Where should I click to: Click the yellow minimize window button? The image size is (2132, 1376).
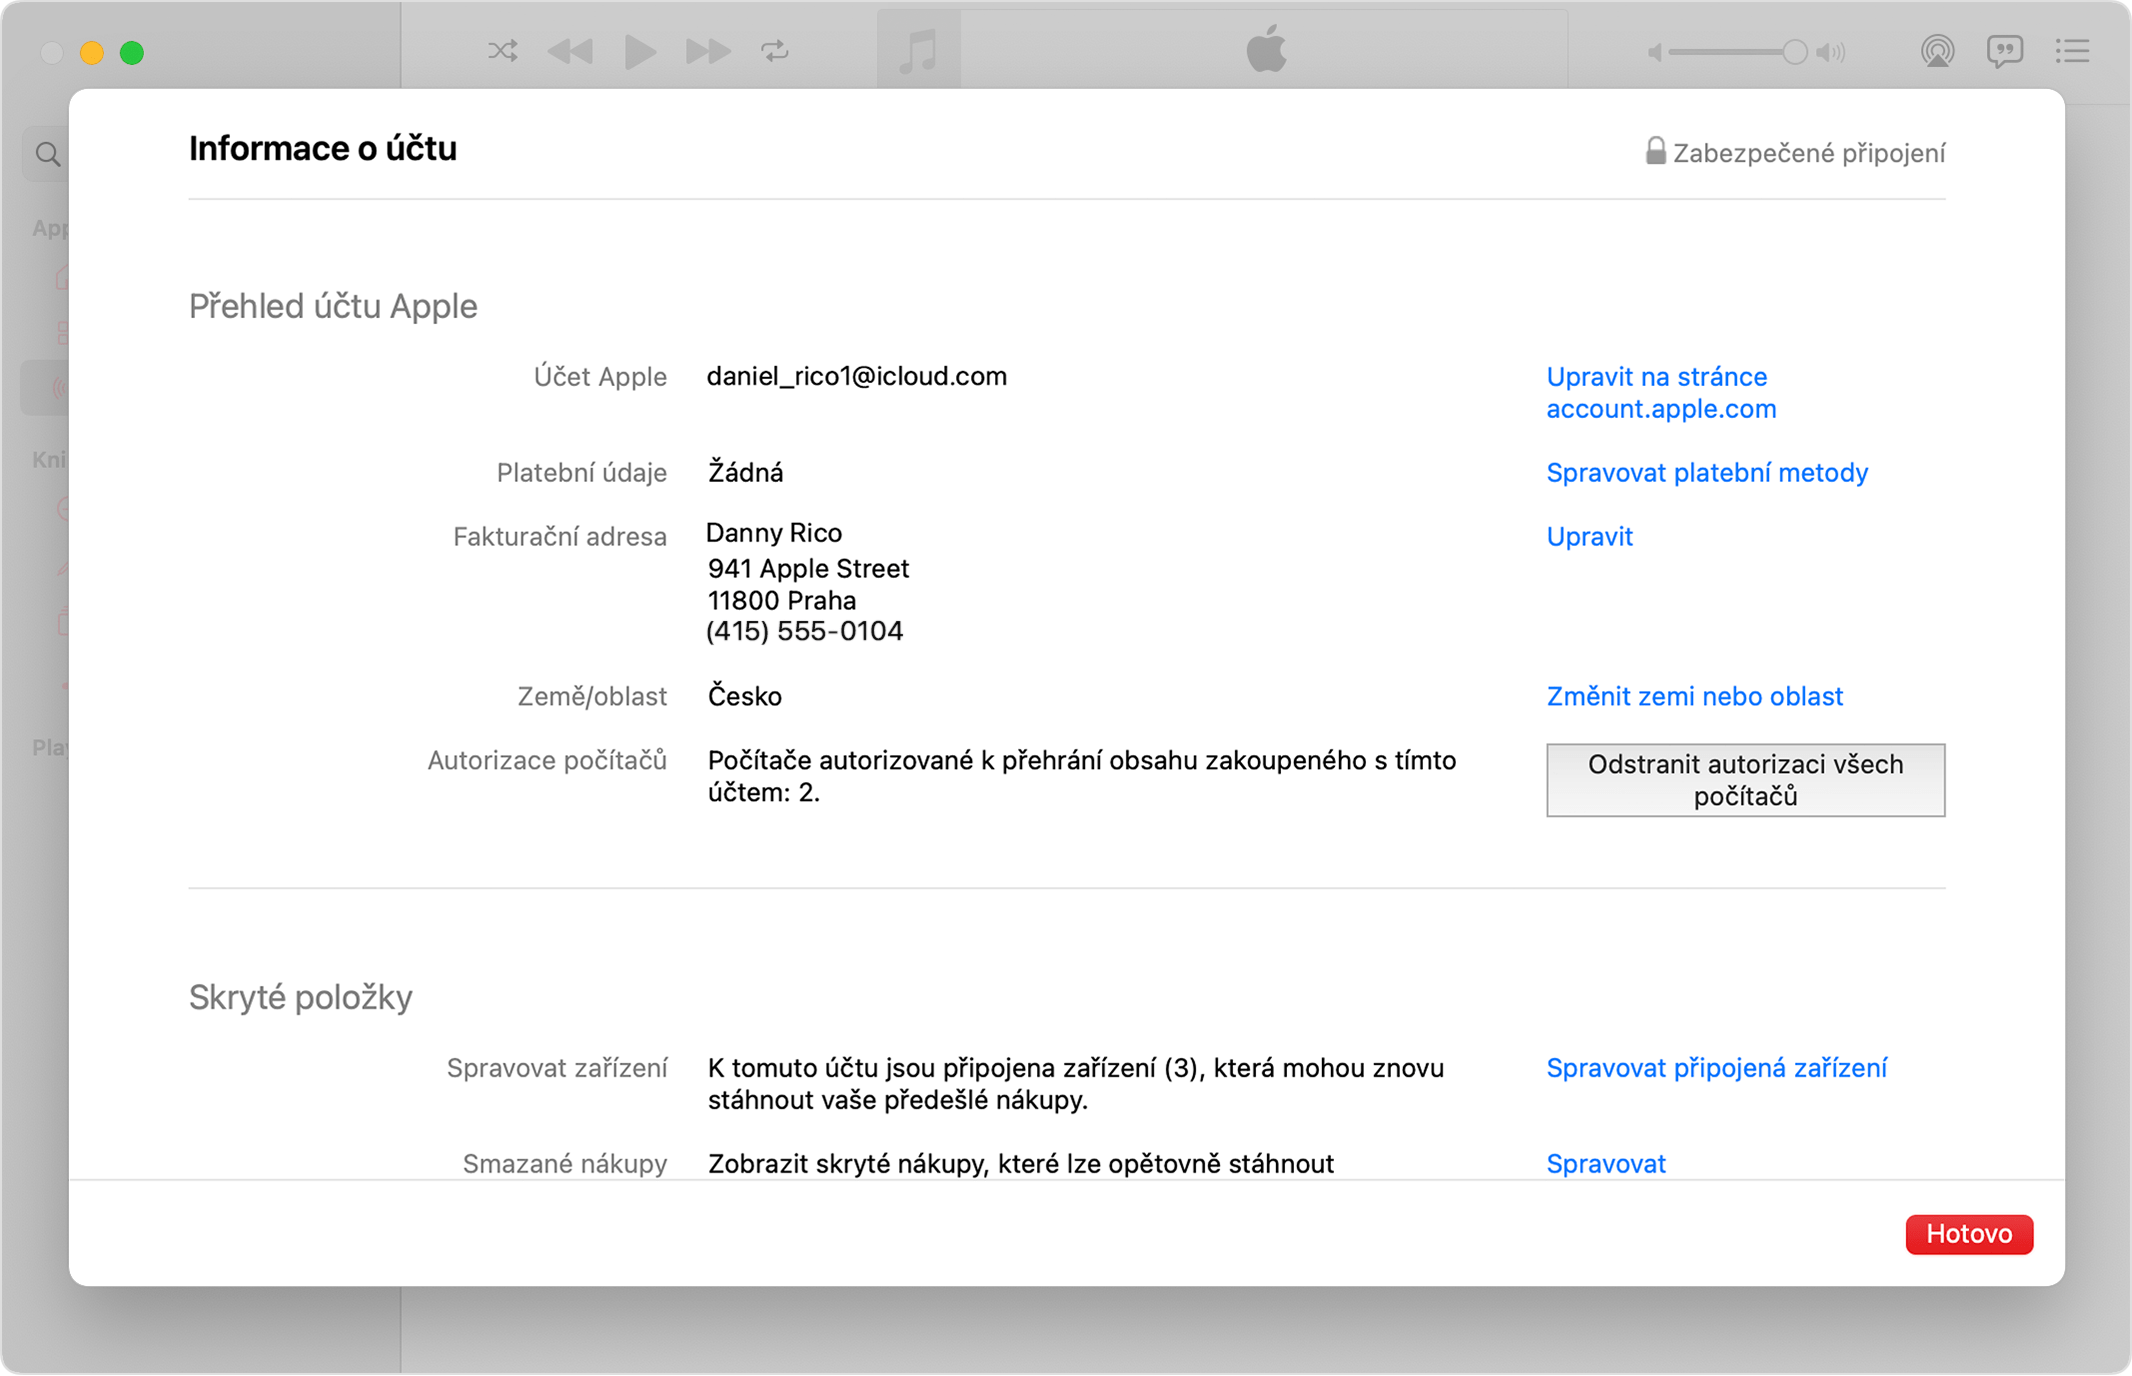(x=92, y=53)
